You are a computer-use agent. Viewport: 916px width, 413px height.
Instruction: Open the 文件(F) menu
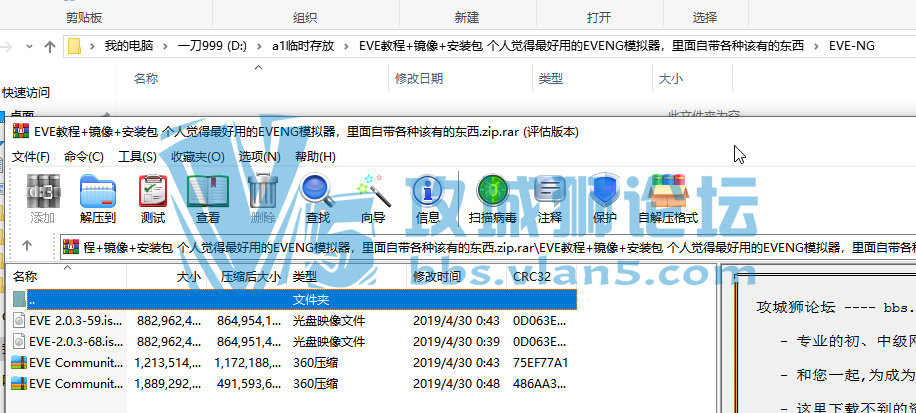click(31, 157)
